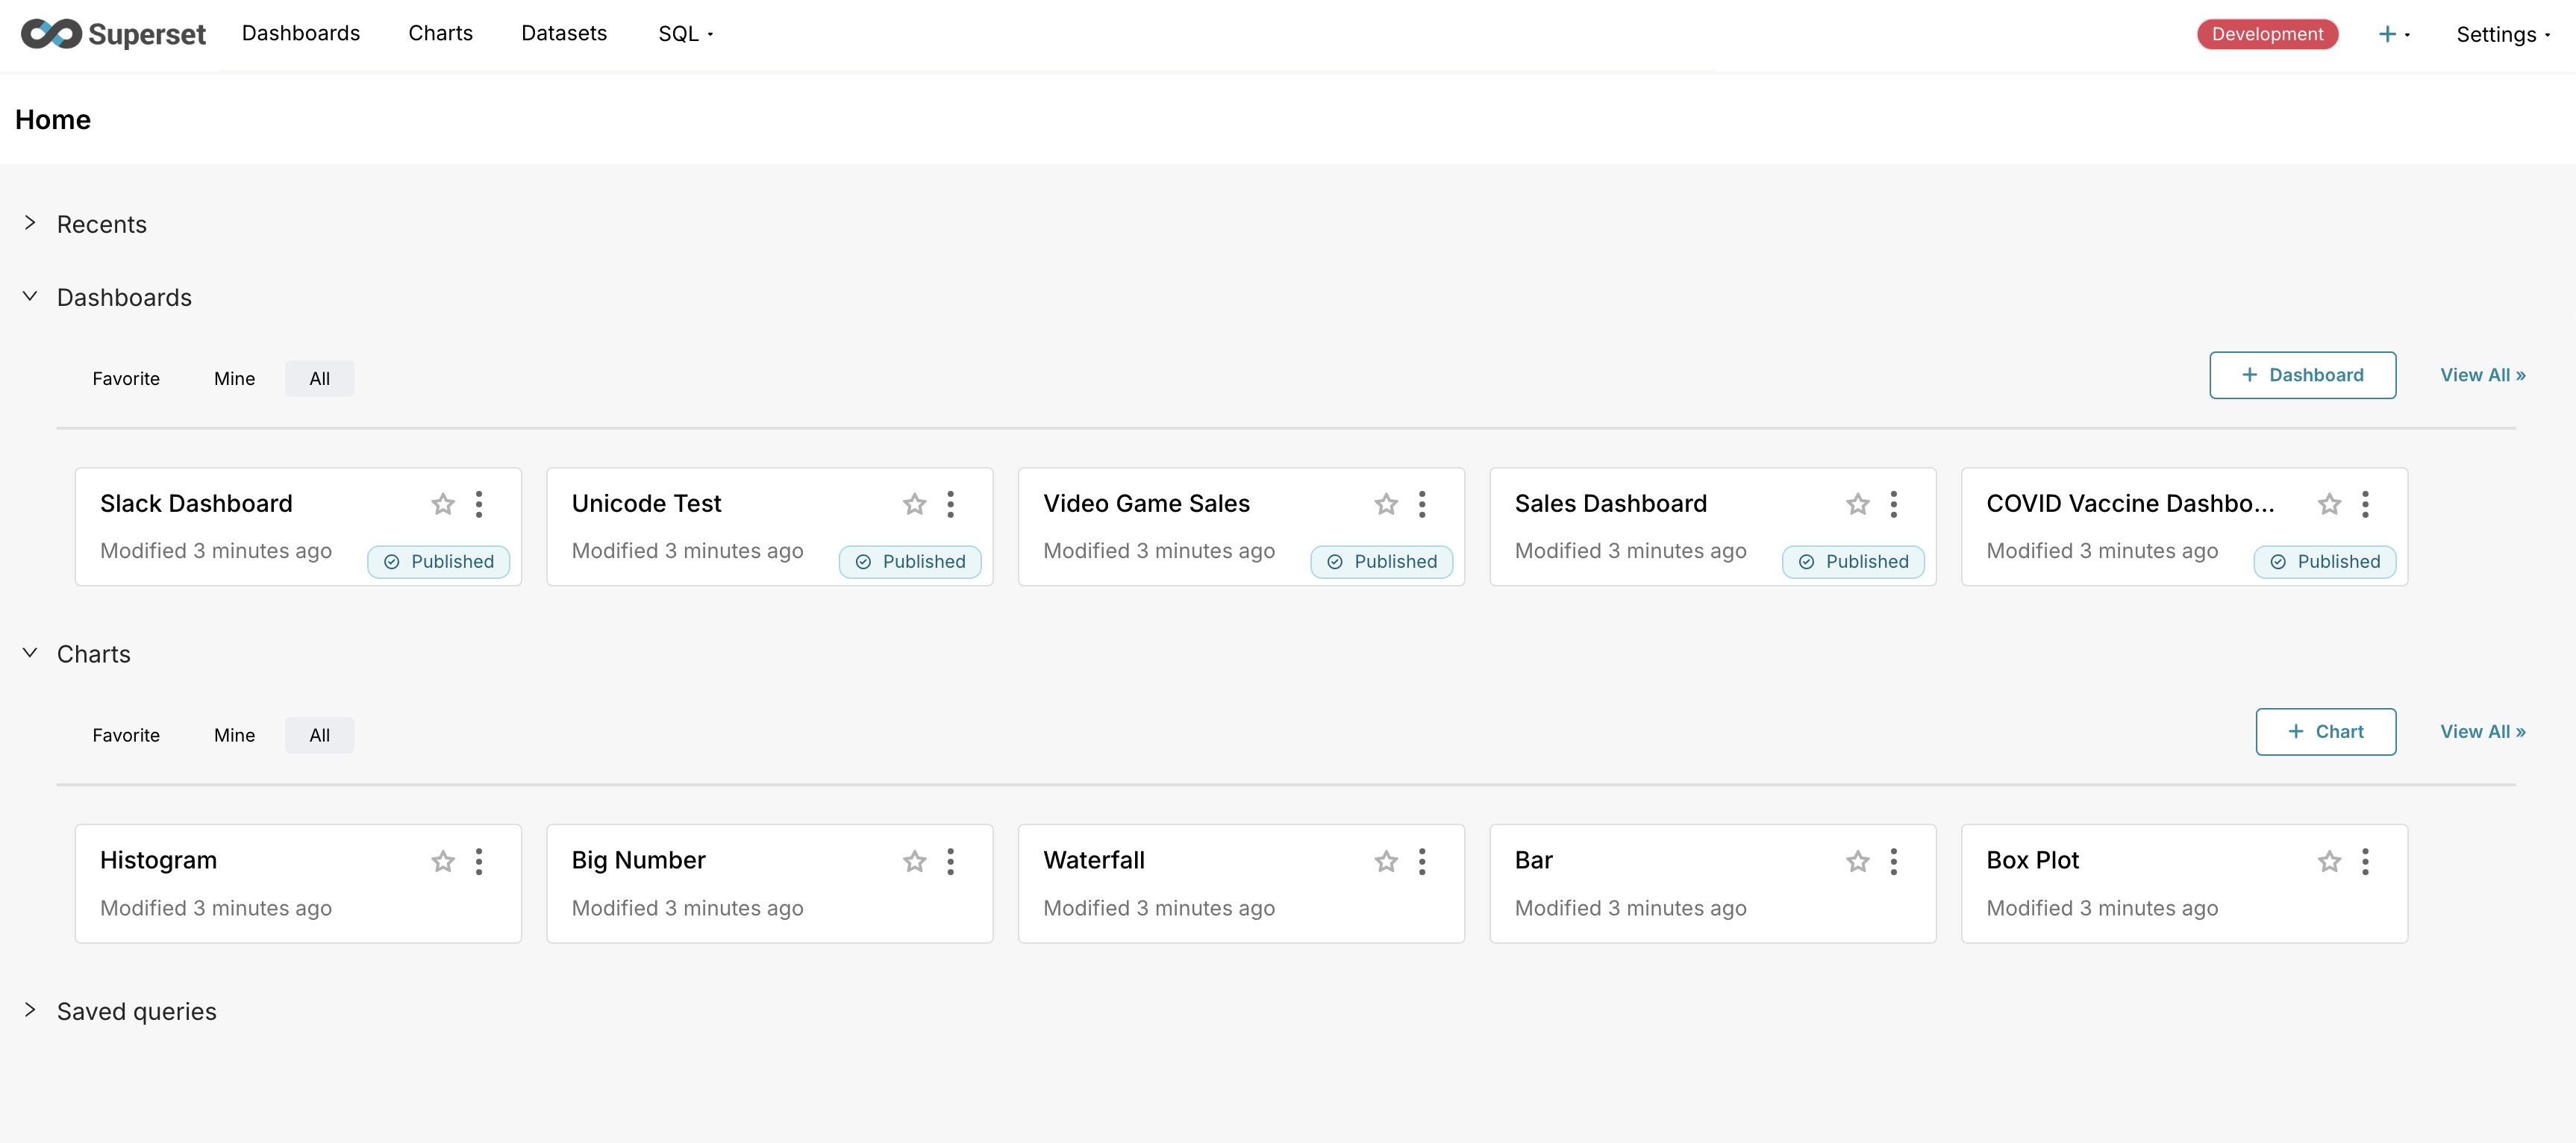Screen dimensions: 2576x1143
Task: Click the Bar chart star icon
Action: (x=1858, y=861)
